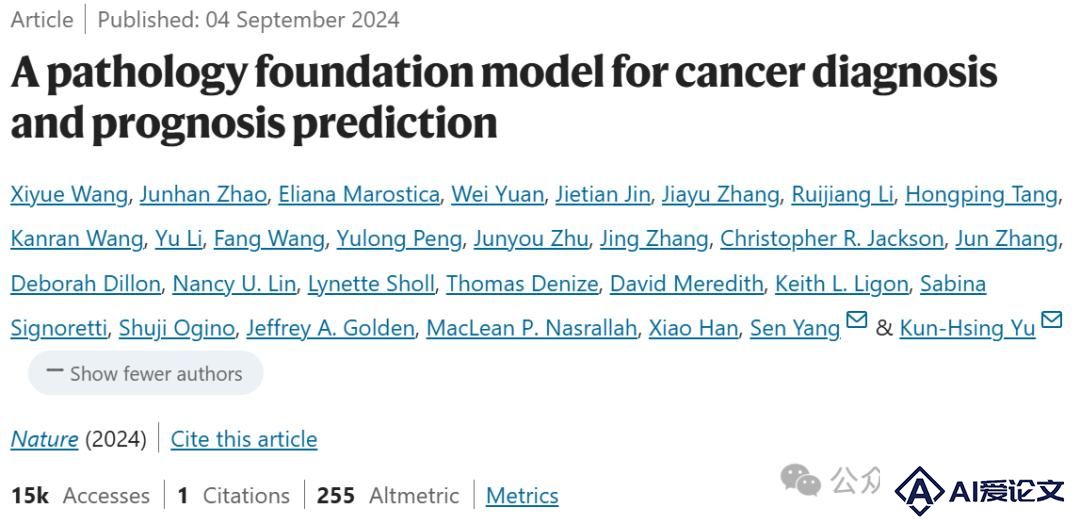The width and height of the screenshot is (1080, 524).
Task: Select author Keith L. Ligon
Action: [842, 284]
